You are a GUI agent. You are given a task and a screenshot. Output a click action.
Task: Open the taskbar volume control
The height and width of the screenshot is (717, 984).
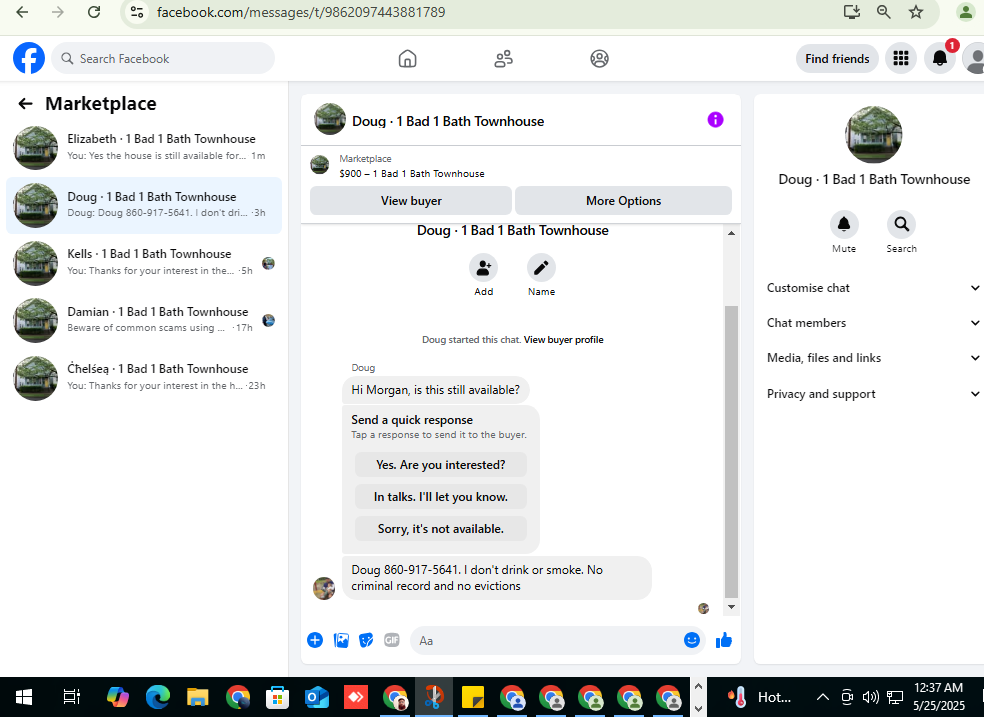click(870, 697)
